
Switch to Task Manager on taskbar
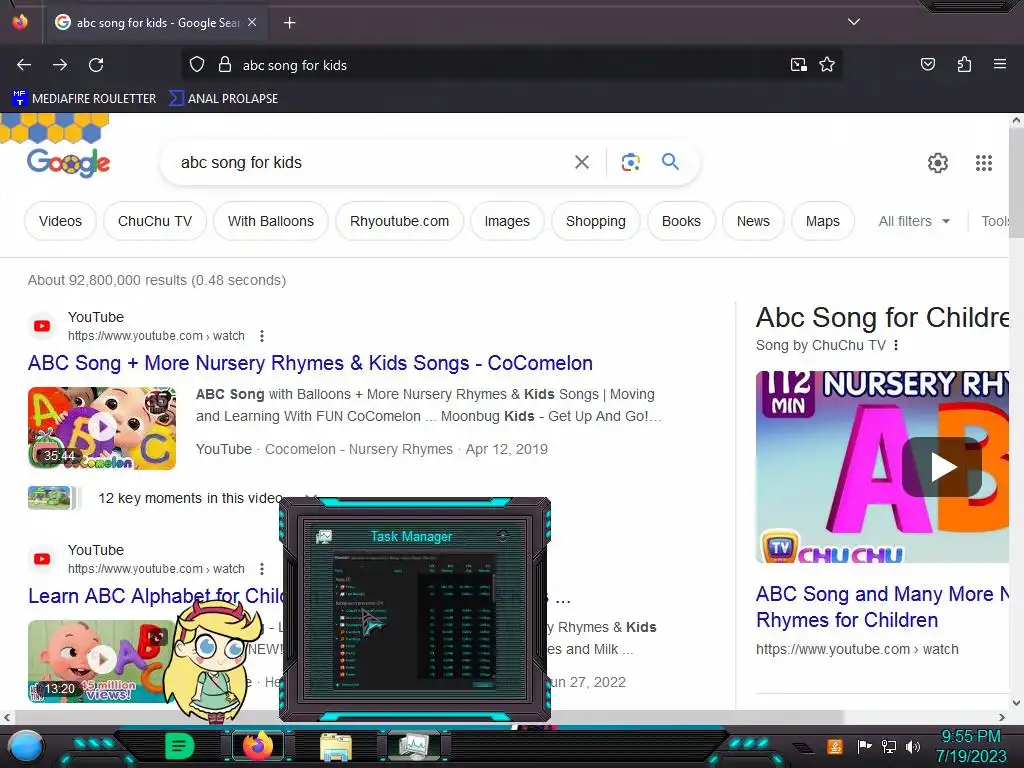click(414, 746)
